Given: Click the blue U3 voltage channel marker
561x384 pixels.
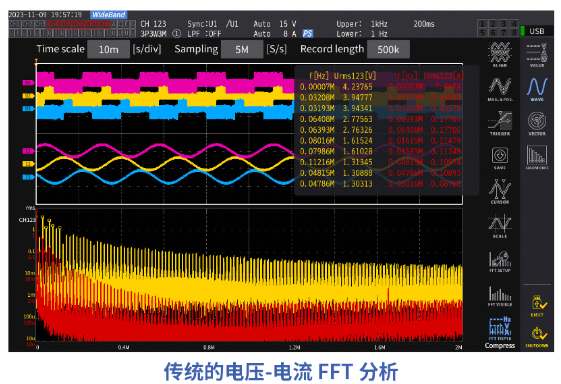Looking at the screenshot, I should [x=28, y=108].
